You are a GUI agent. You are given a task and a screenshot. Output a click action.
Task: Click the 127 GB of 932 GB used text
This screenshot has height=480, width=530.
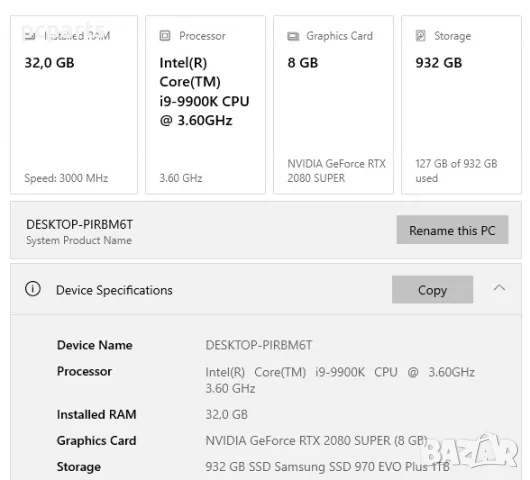(x=456, y=171)
